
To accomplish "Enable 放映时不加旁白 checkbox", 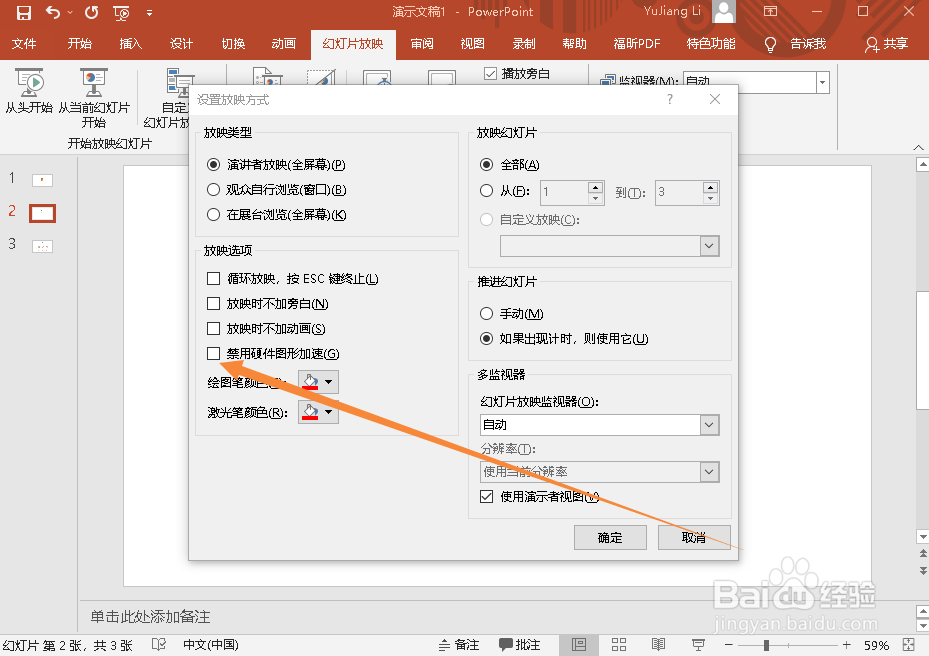I will pos(213,303).
